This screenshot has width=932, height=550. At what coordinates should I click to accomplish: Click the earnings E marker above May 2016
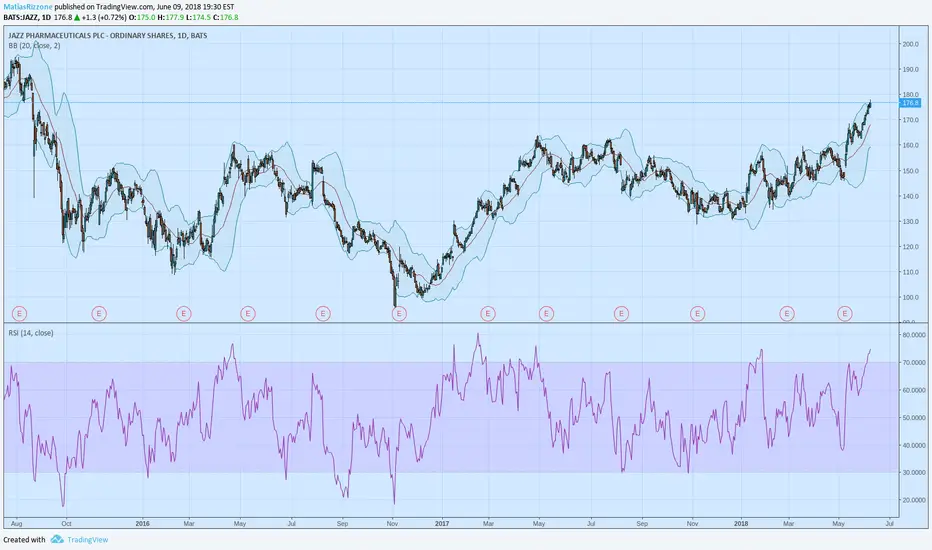248,313
